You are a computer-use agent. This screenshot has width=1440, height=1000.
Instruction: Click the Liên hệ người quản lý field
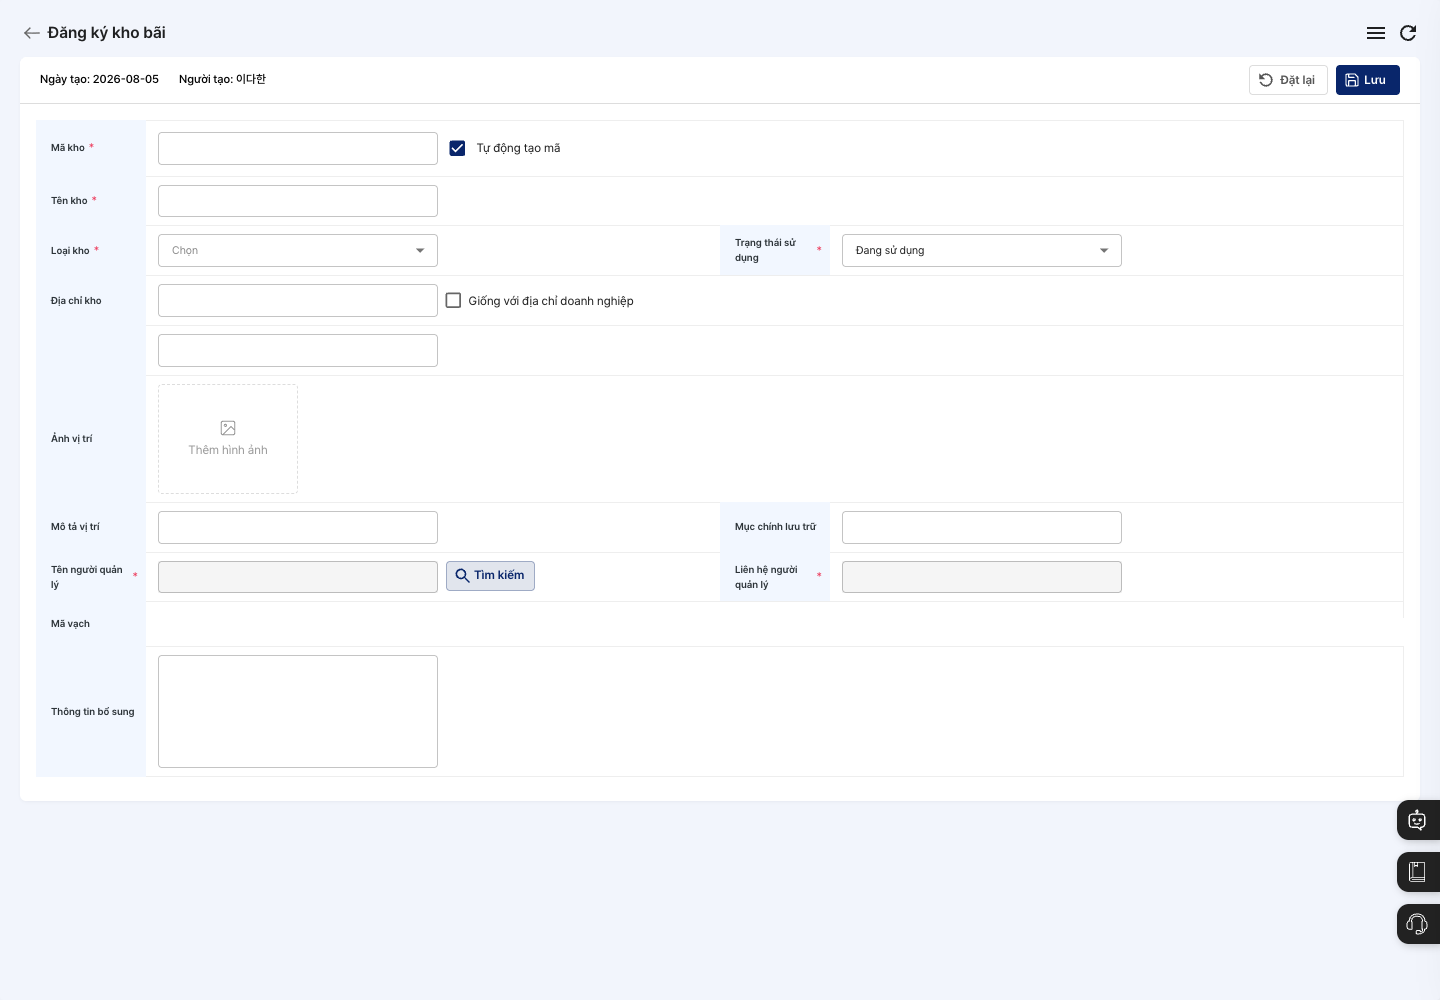click(x=982, y=577)
